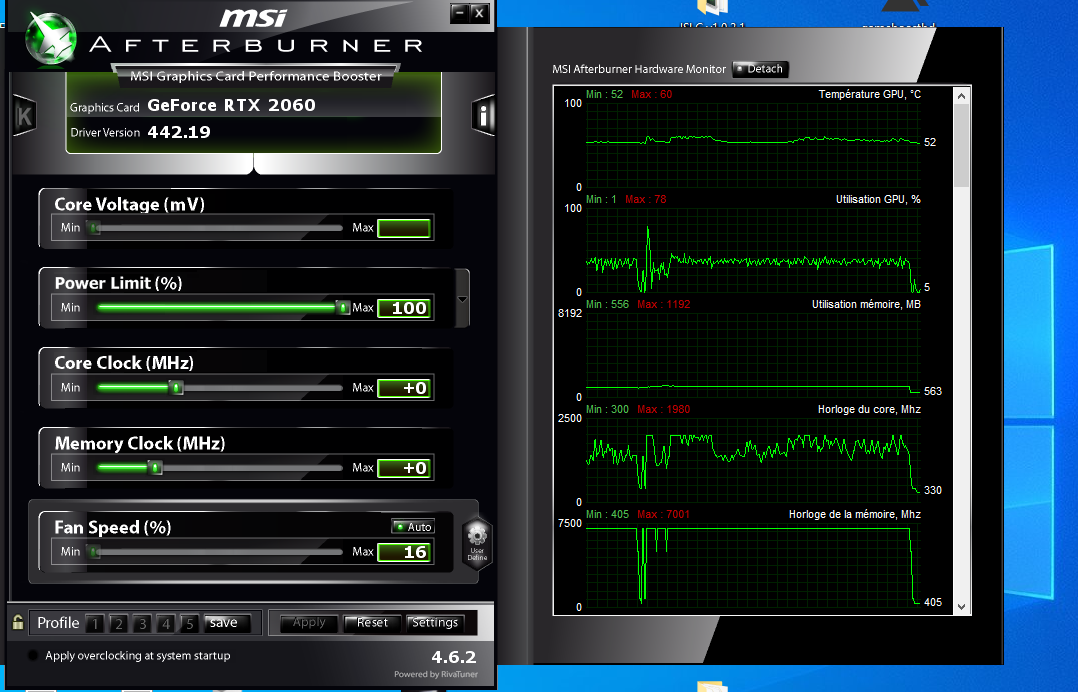Detach the Hardware Monitor window

760,69
